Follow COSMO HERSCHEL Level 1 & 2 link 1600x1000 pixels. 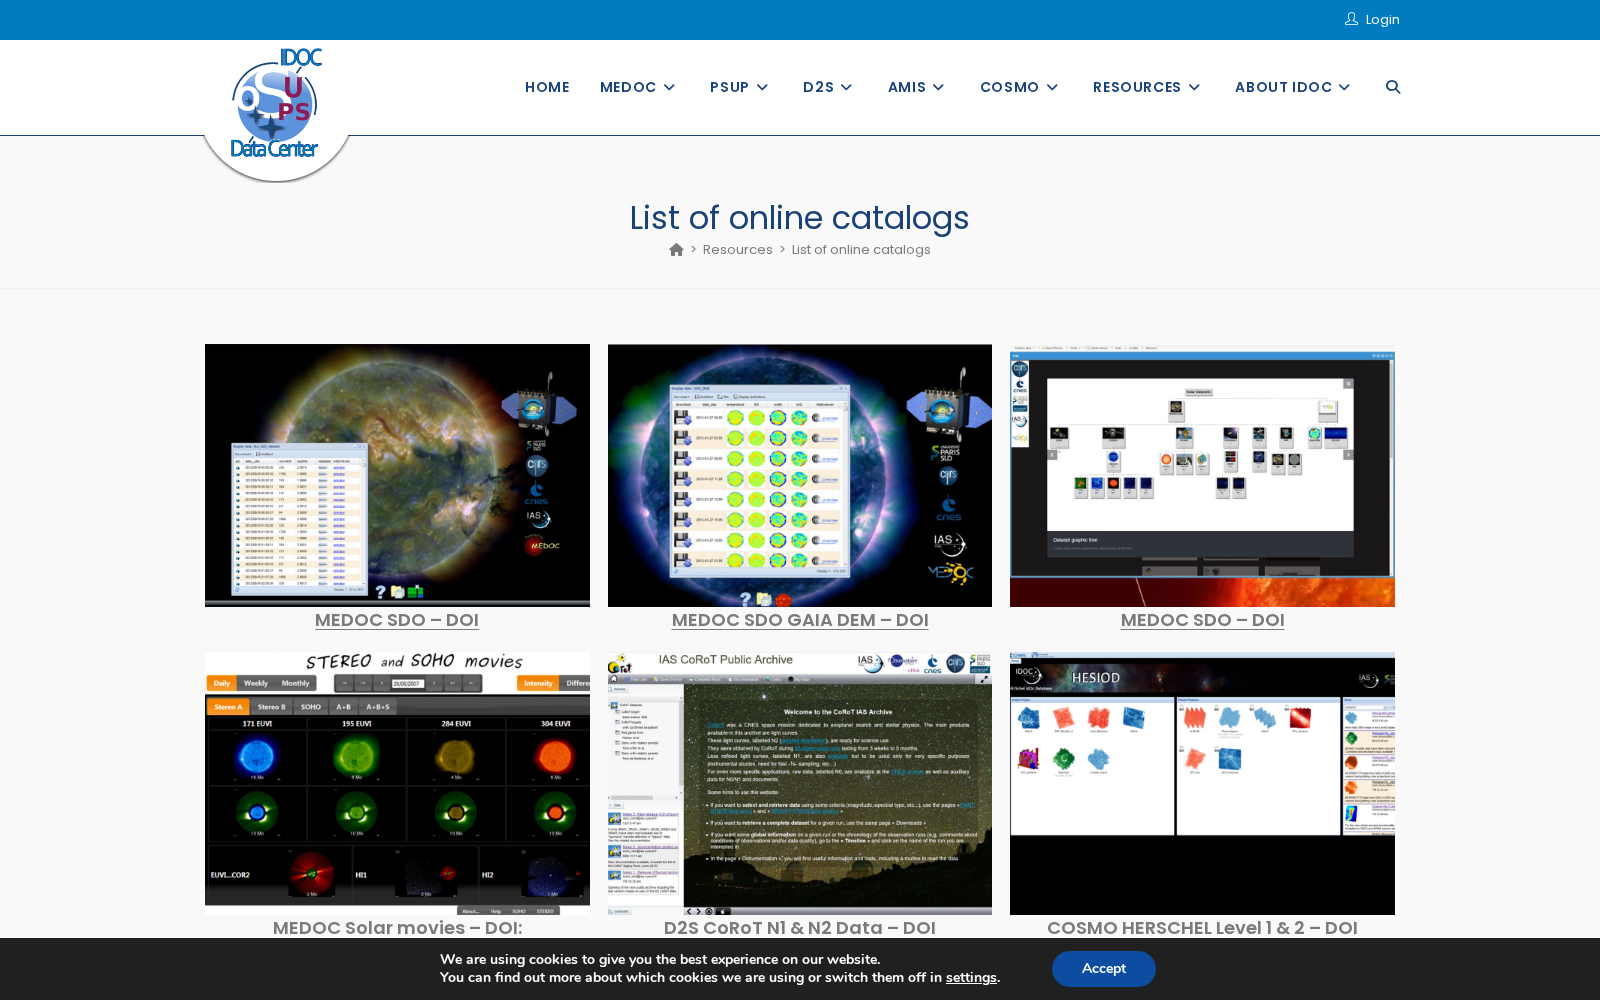click(1202, 928)
